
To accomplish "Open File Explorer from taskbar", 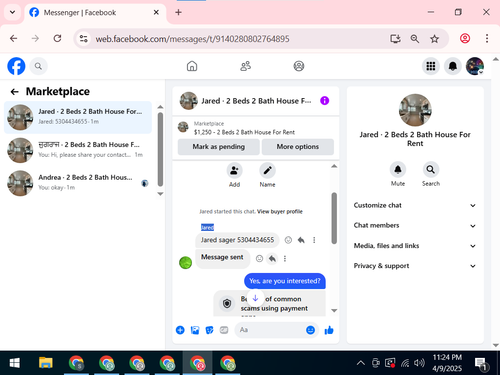I will 46,363.
